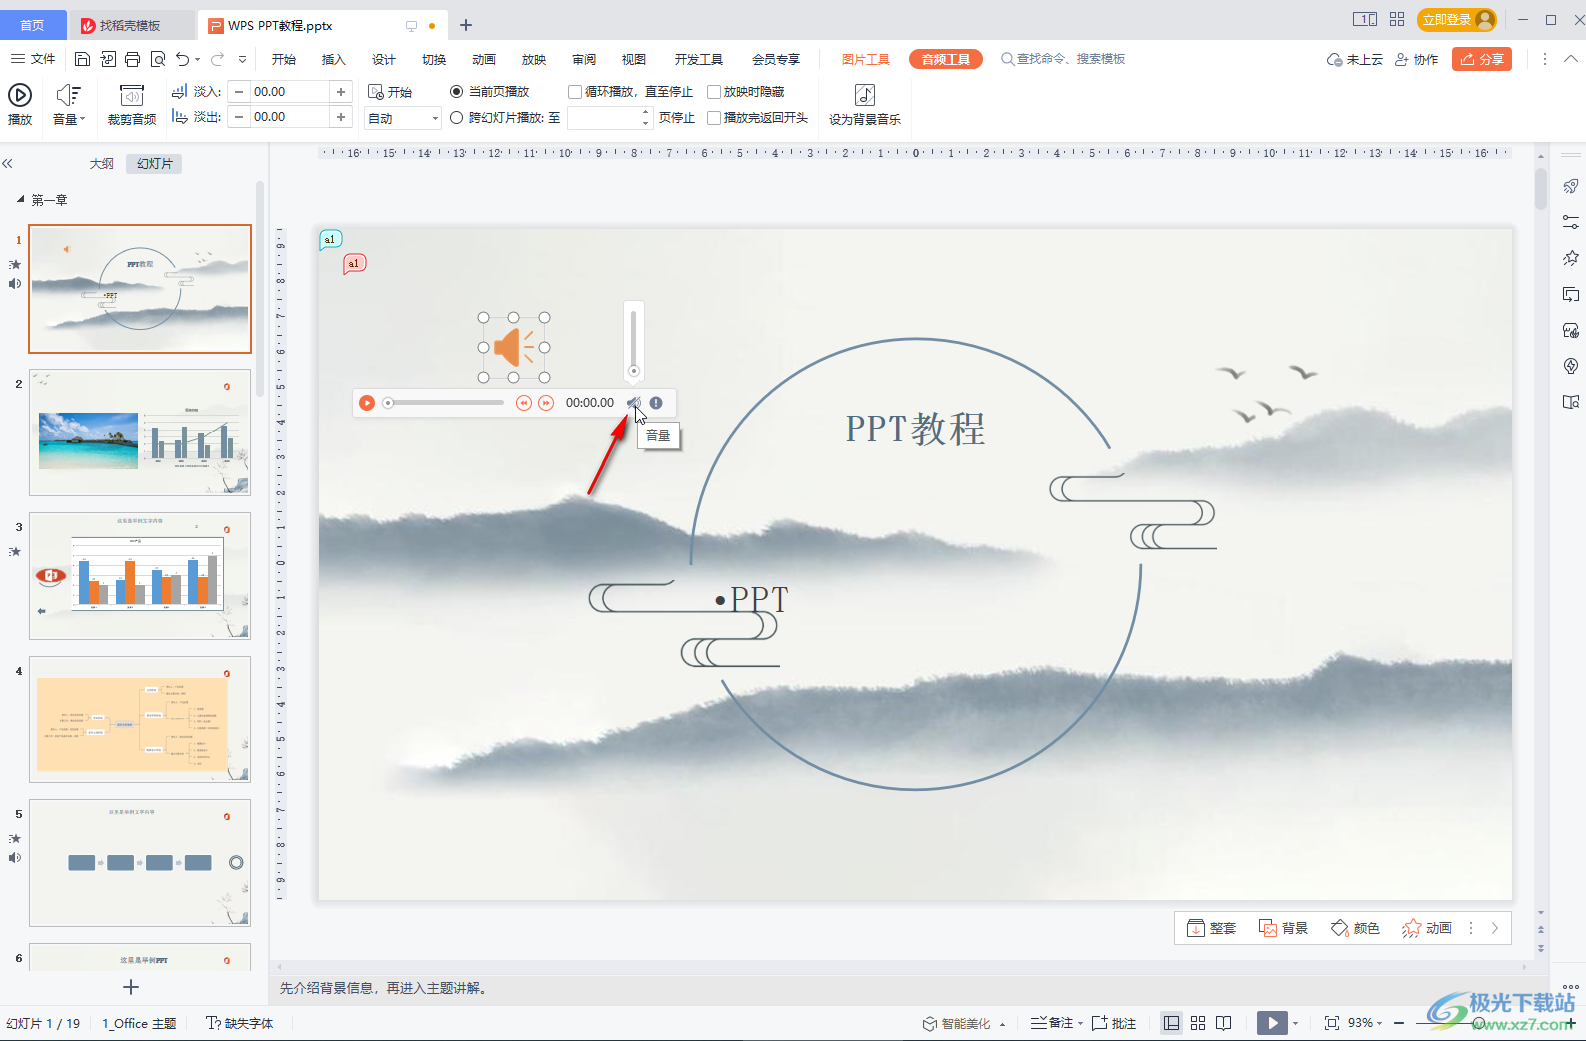Select Current Page Play radio button
The width and height of the screenshot is (1586, 1041).
point(457,92)
